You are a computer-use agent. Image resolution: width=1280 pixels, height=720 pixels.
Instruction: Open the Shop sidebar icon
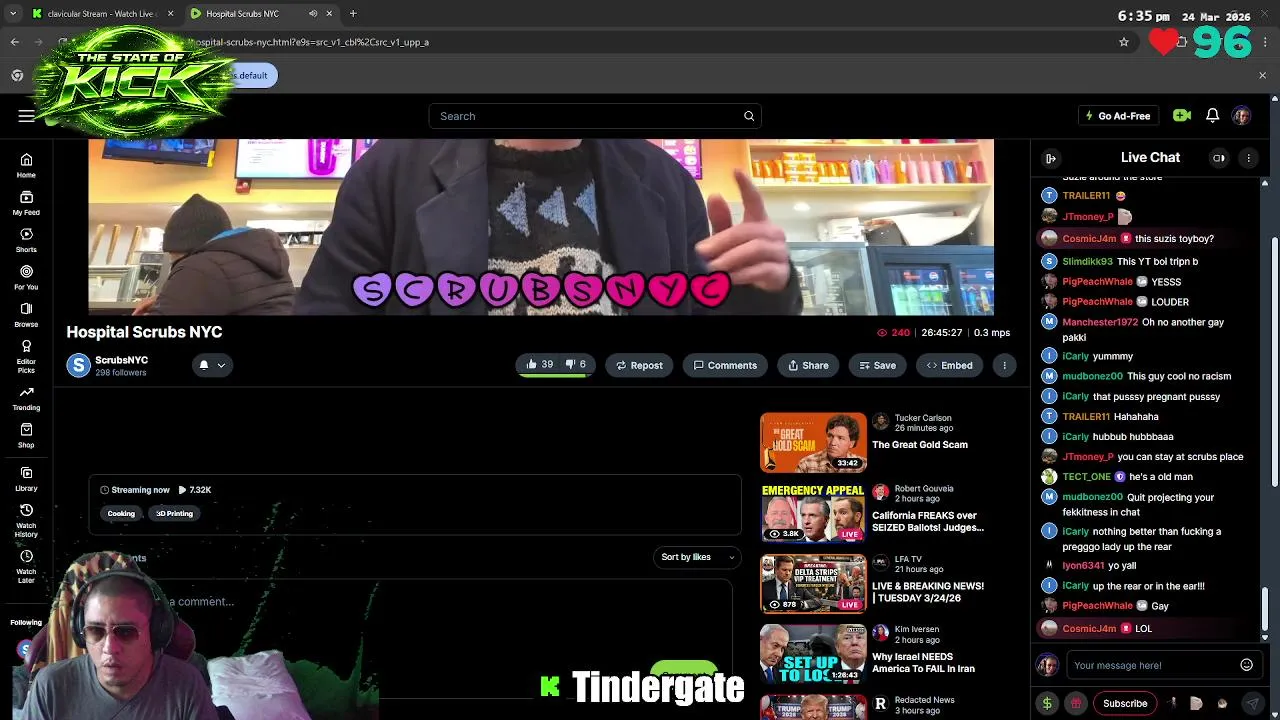coord(26,435)
